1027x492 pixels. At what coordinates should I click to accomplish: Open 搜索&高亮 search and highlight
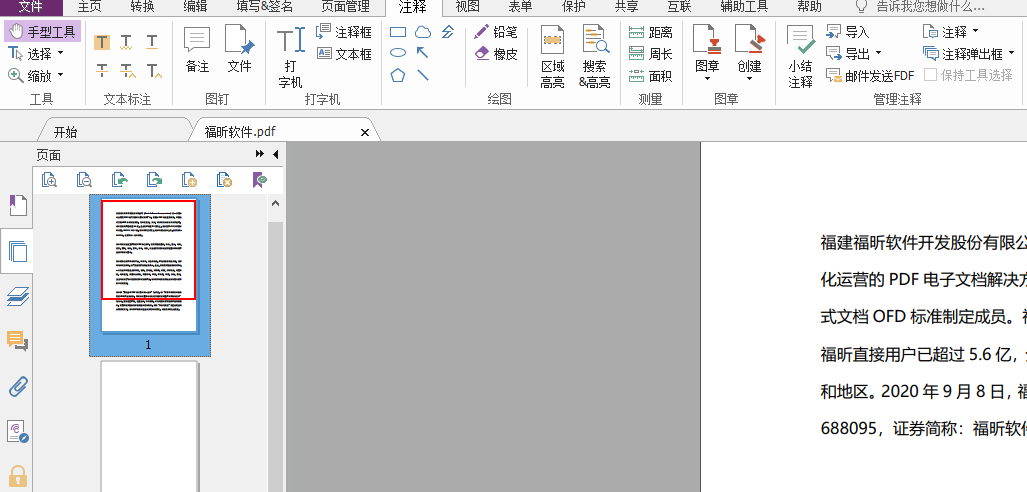pyautogui.click(x=595, y=58)
